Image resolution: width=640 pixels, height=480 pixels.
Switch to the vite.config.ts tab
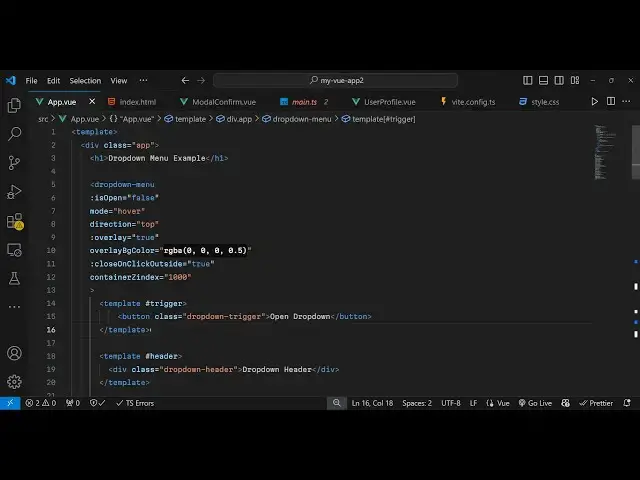coord(468,102)
